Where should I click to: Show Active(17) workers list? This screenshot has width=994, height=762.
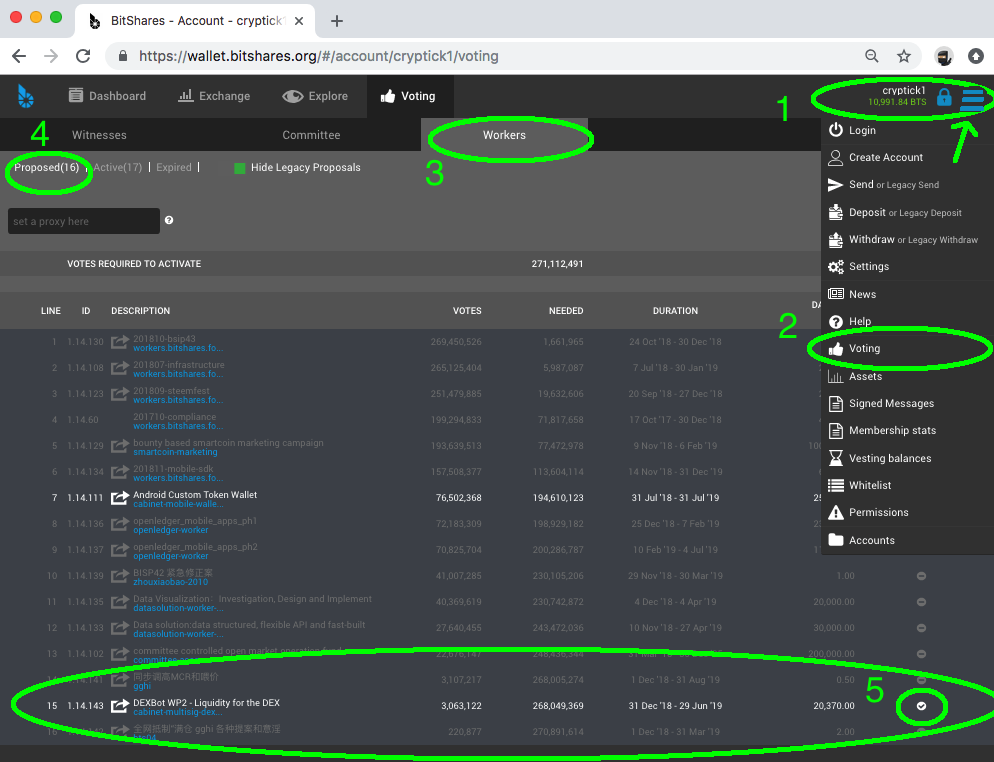click(x=118, y=167)
